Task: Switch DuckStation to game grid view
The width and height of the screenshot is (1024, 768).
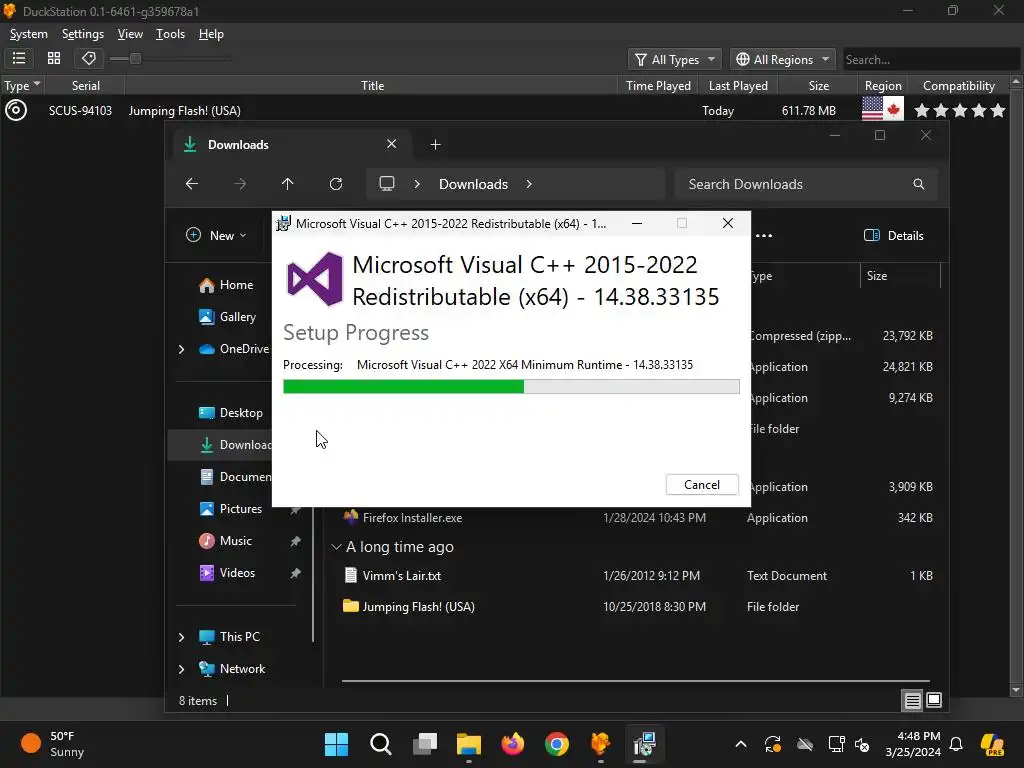Action: click(54, 59)
